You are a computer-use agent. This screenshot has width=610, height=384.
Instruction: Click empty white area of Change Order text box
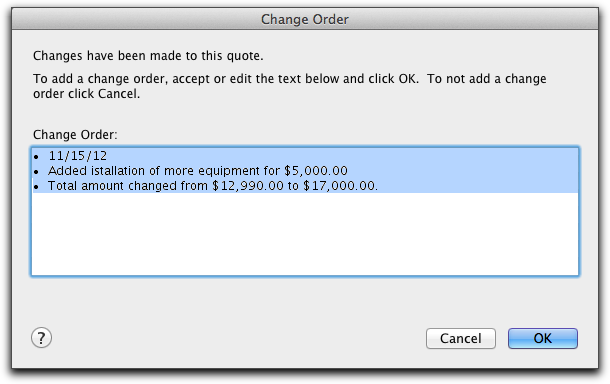coord(305,235)
